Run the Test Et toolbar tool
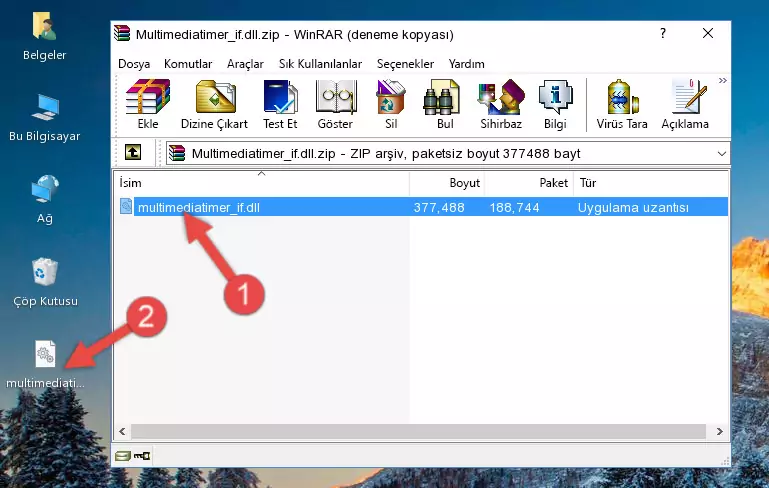The height and width of the screenshot is (488, 769). tap(280, 104)
